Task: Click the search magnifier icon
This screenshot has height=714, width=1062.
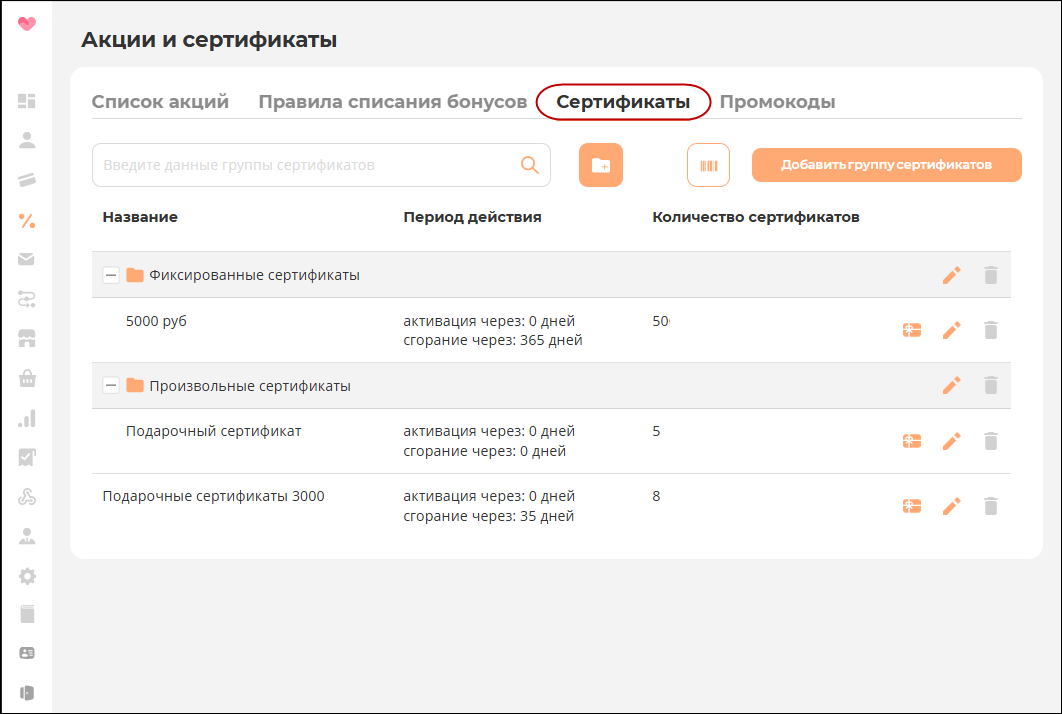Action: [530, 165]
